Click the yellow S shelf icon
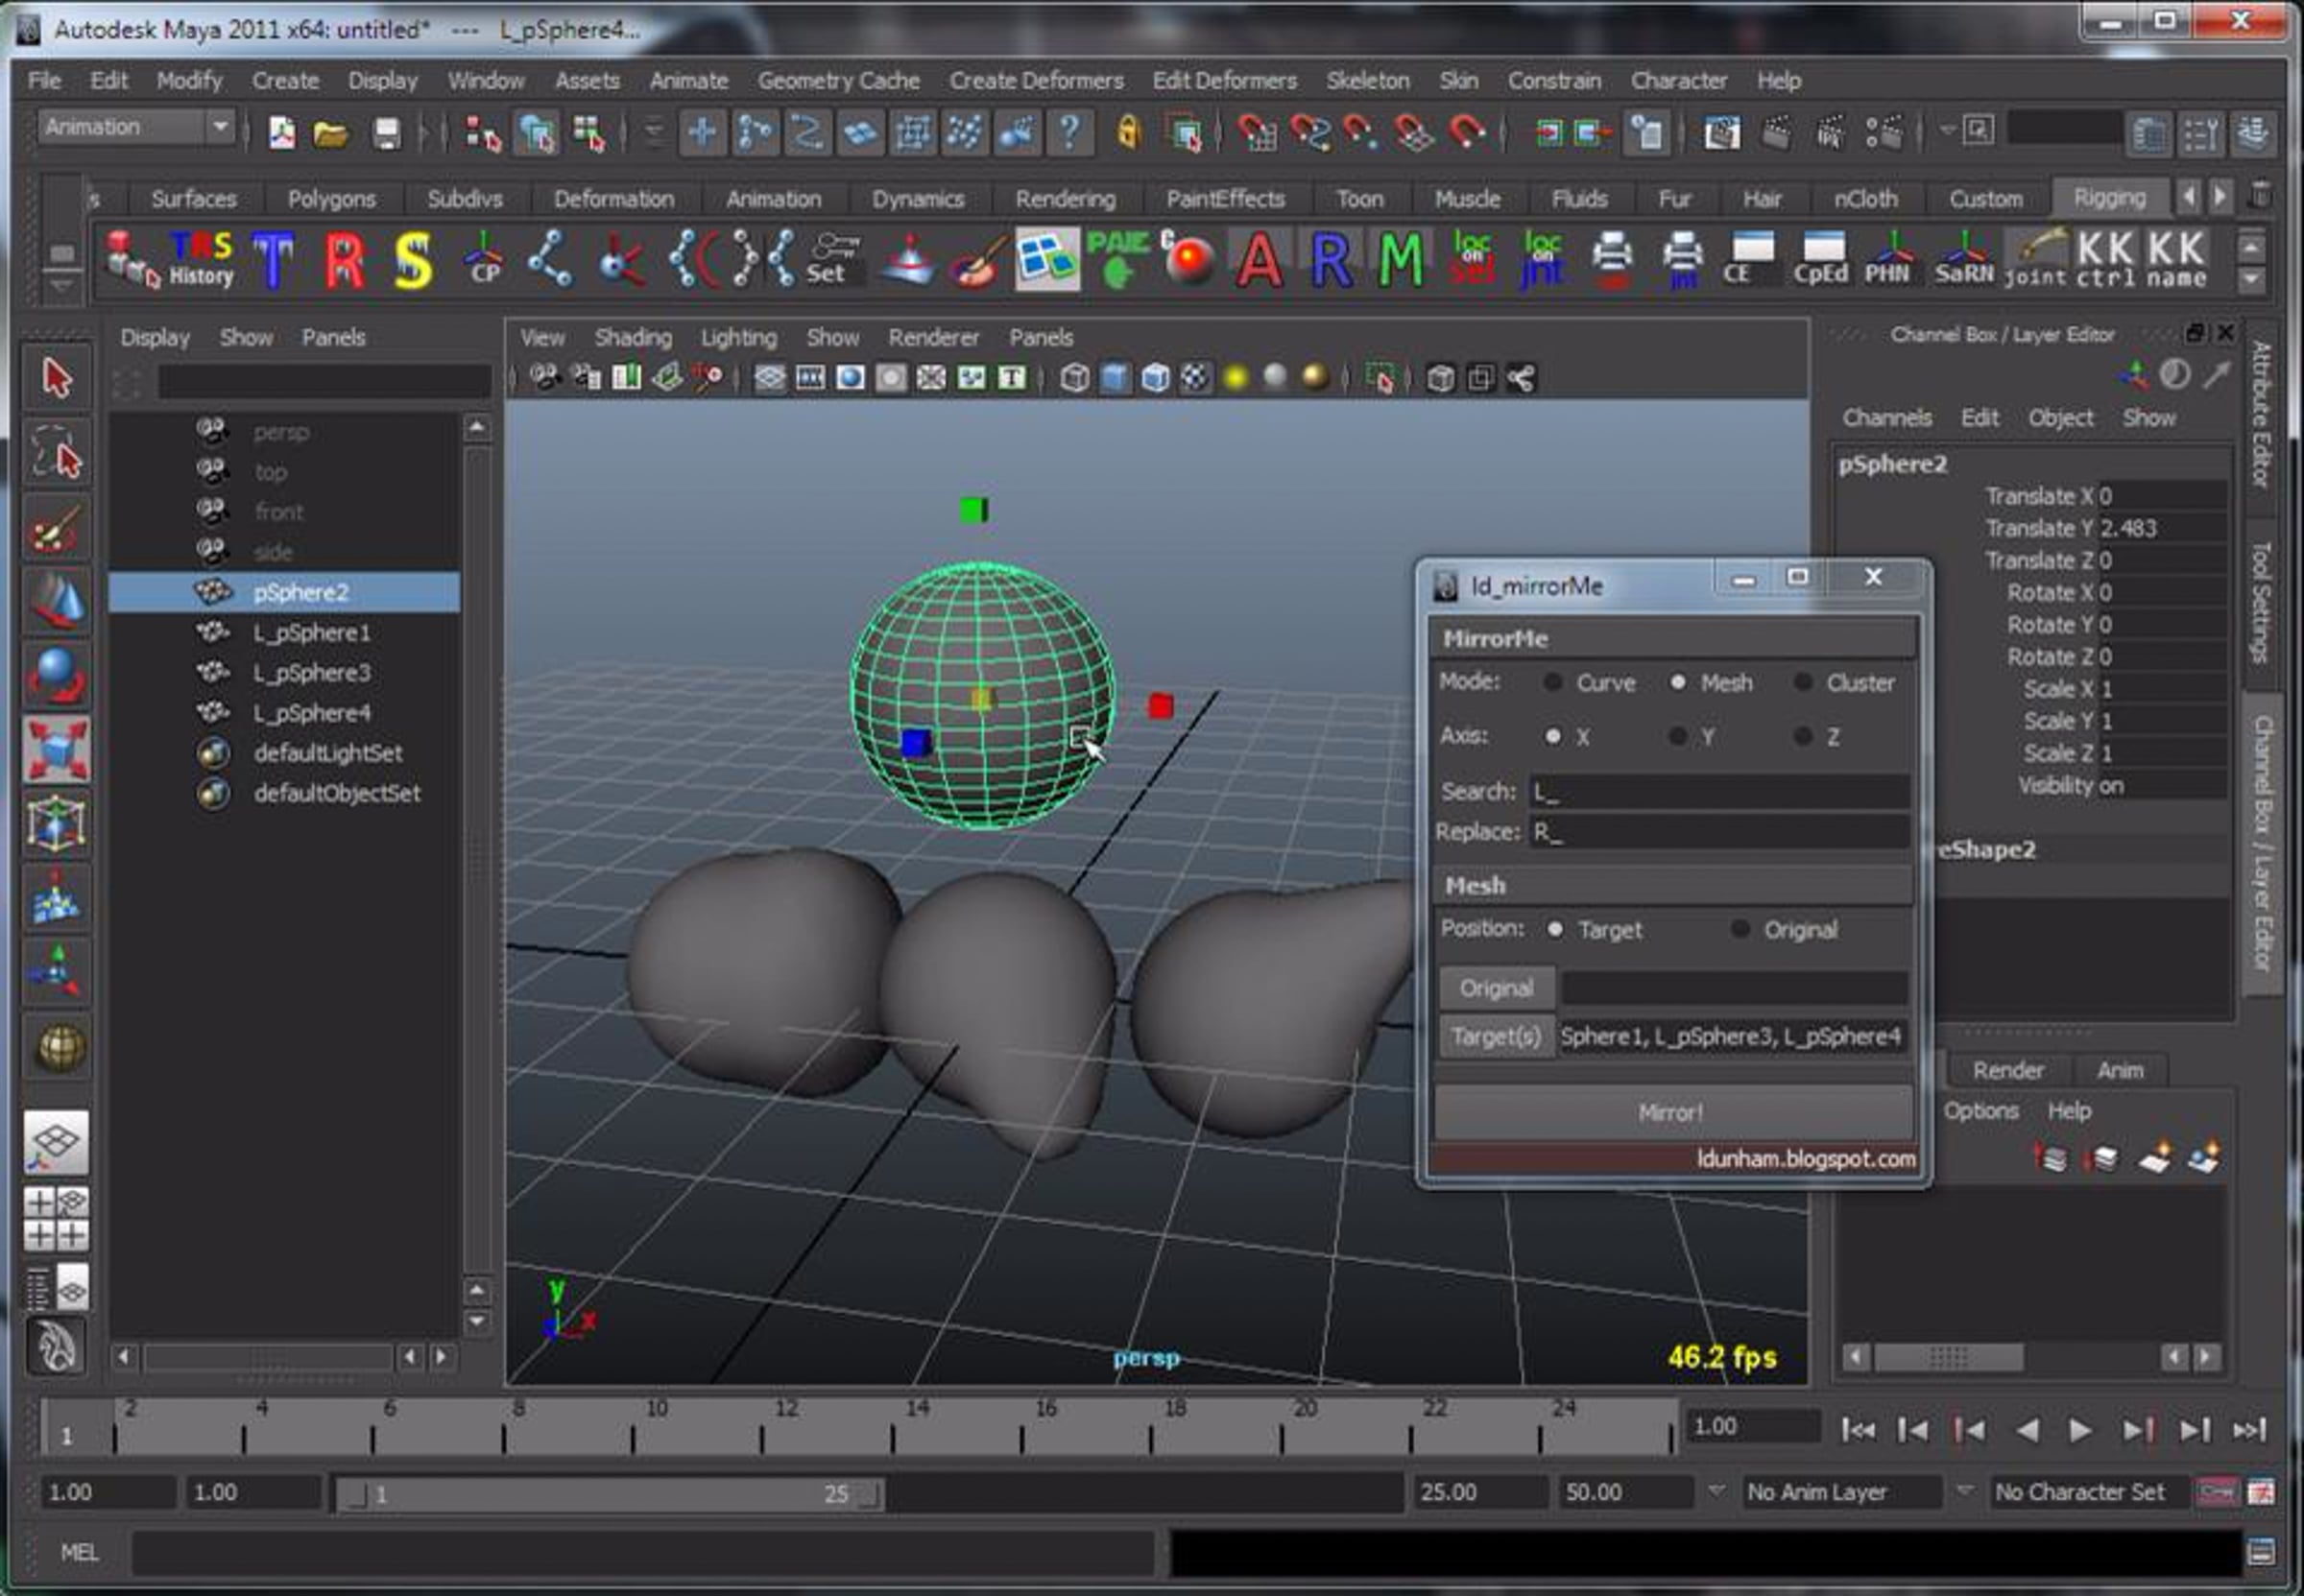 [x=412, y=260]
